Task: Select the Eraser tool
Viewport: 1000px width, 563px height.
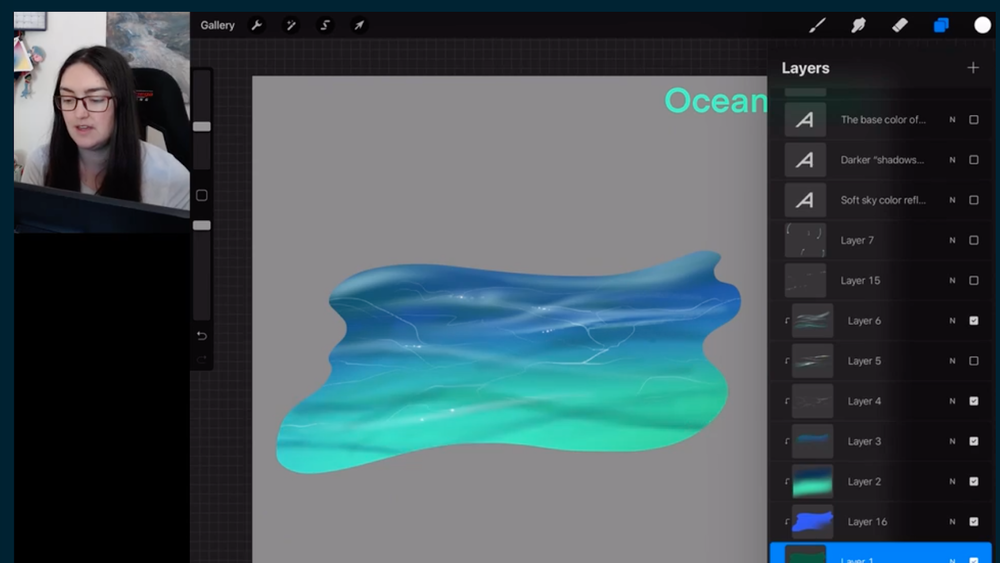Action: [x=899, y=25]
